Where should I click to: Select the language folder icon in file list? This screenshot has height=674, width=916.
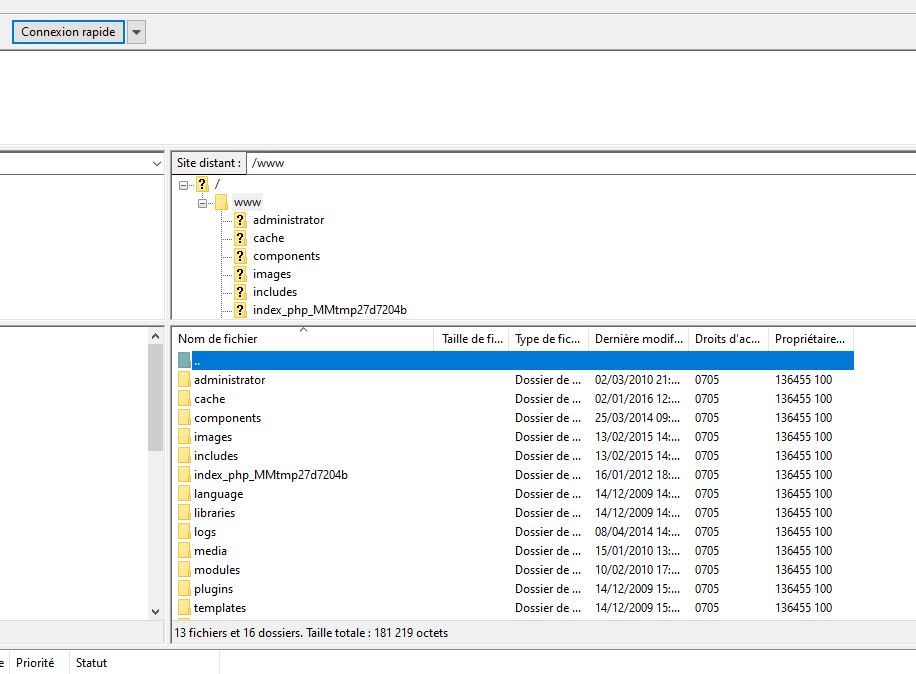[184, 494]
